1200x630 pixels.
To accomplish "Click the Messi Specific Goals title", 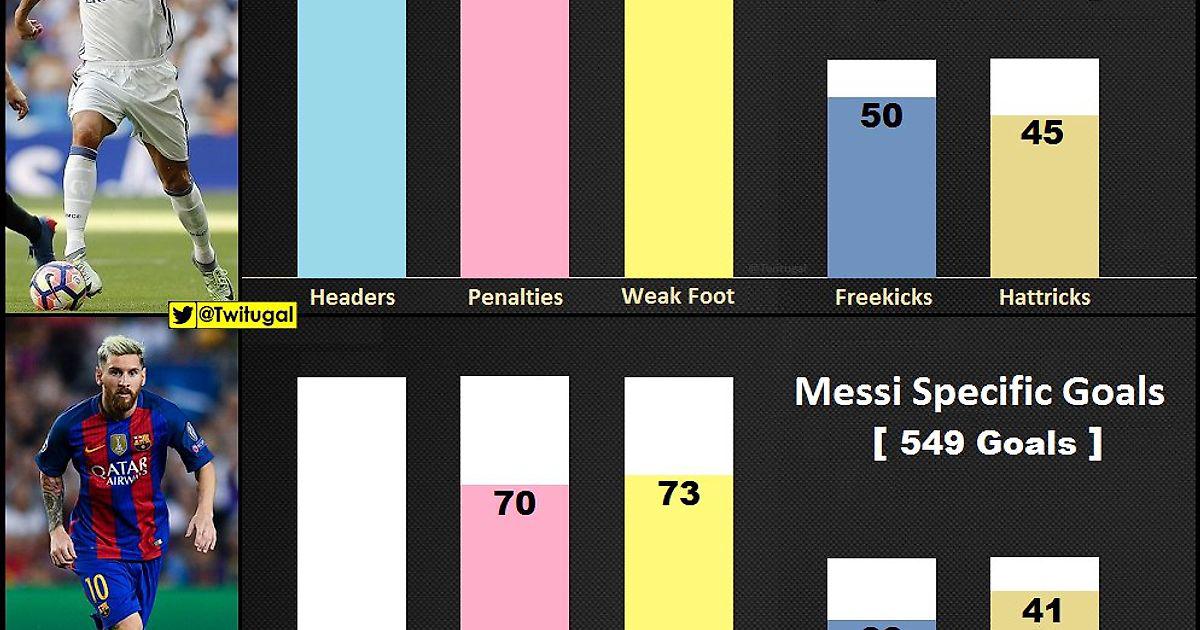I will (979, 391).
